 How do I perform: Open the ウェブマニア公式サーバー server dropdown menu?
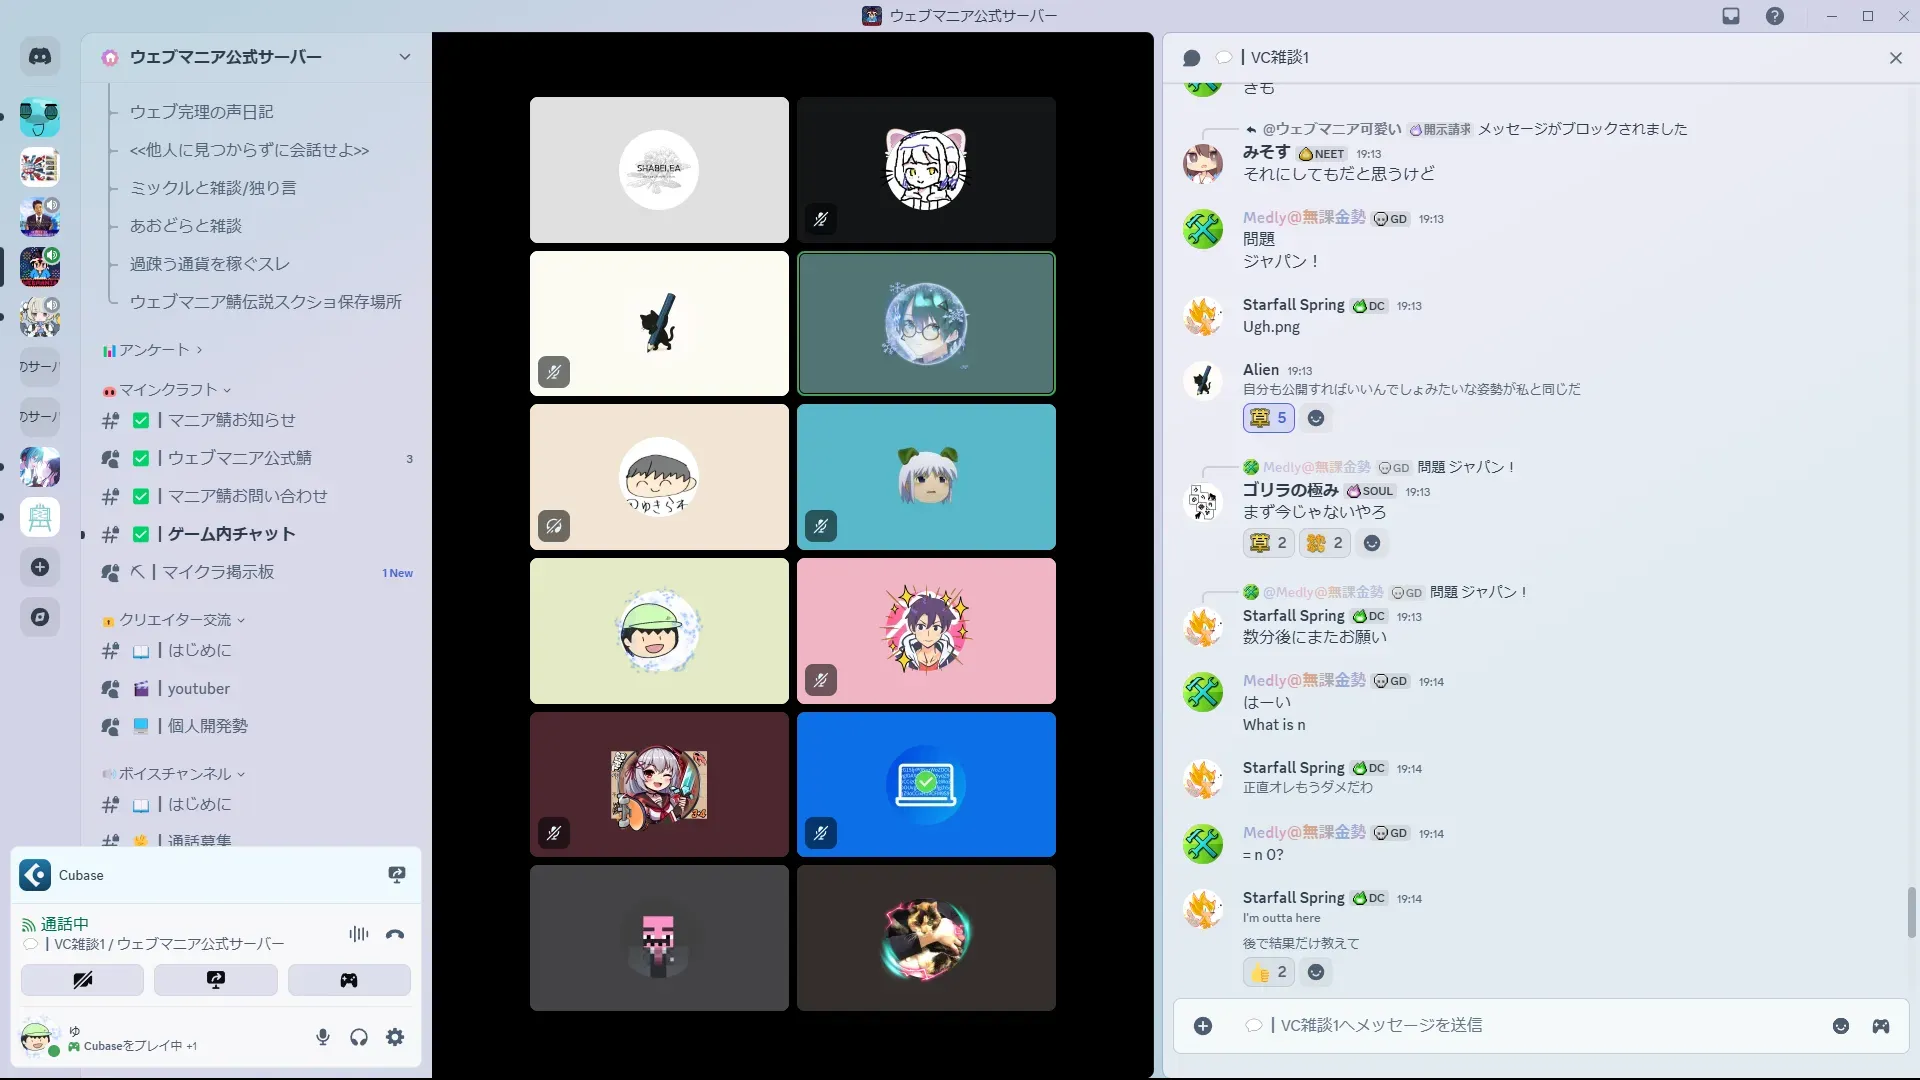pyautogui.click(x=404, y=57)
